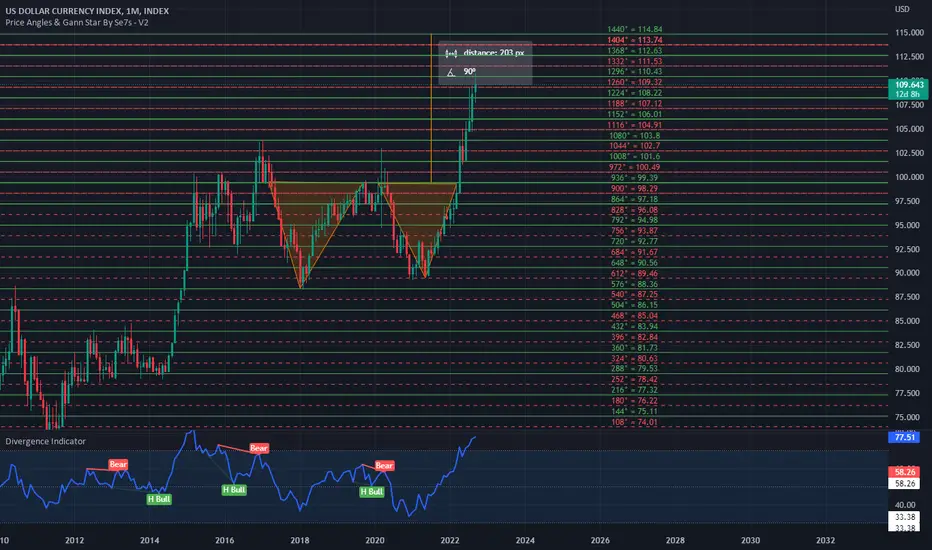
Task: Select the H Bull label near 2016
Action: [234, 490]
